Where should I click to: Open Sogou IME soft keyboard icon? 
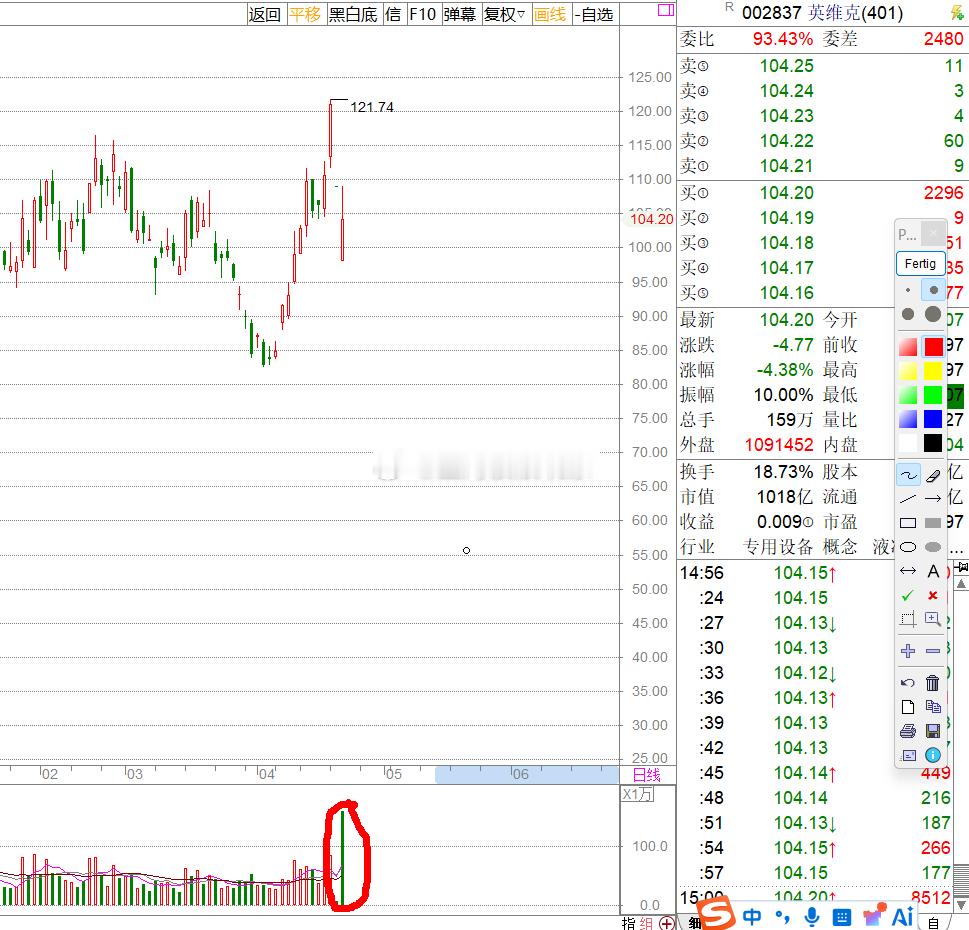[841, 917]
